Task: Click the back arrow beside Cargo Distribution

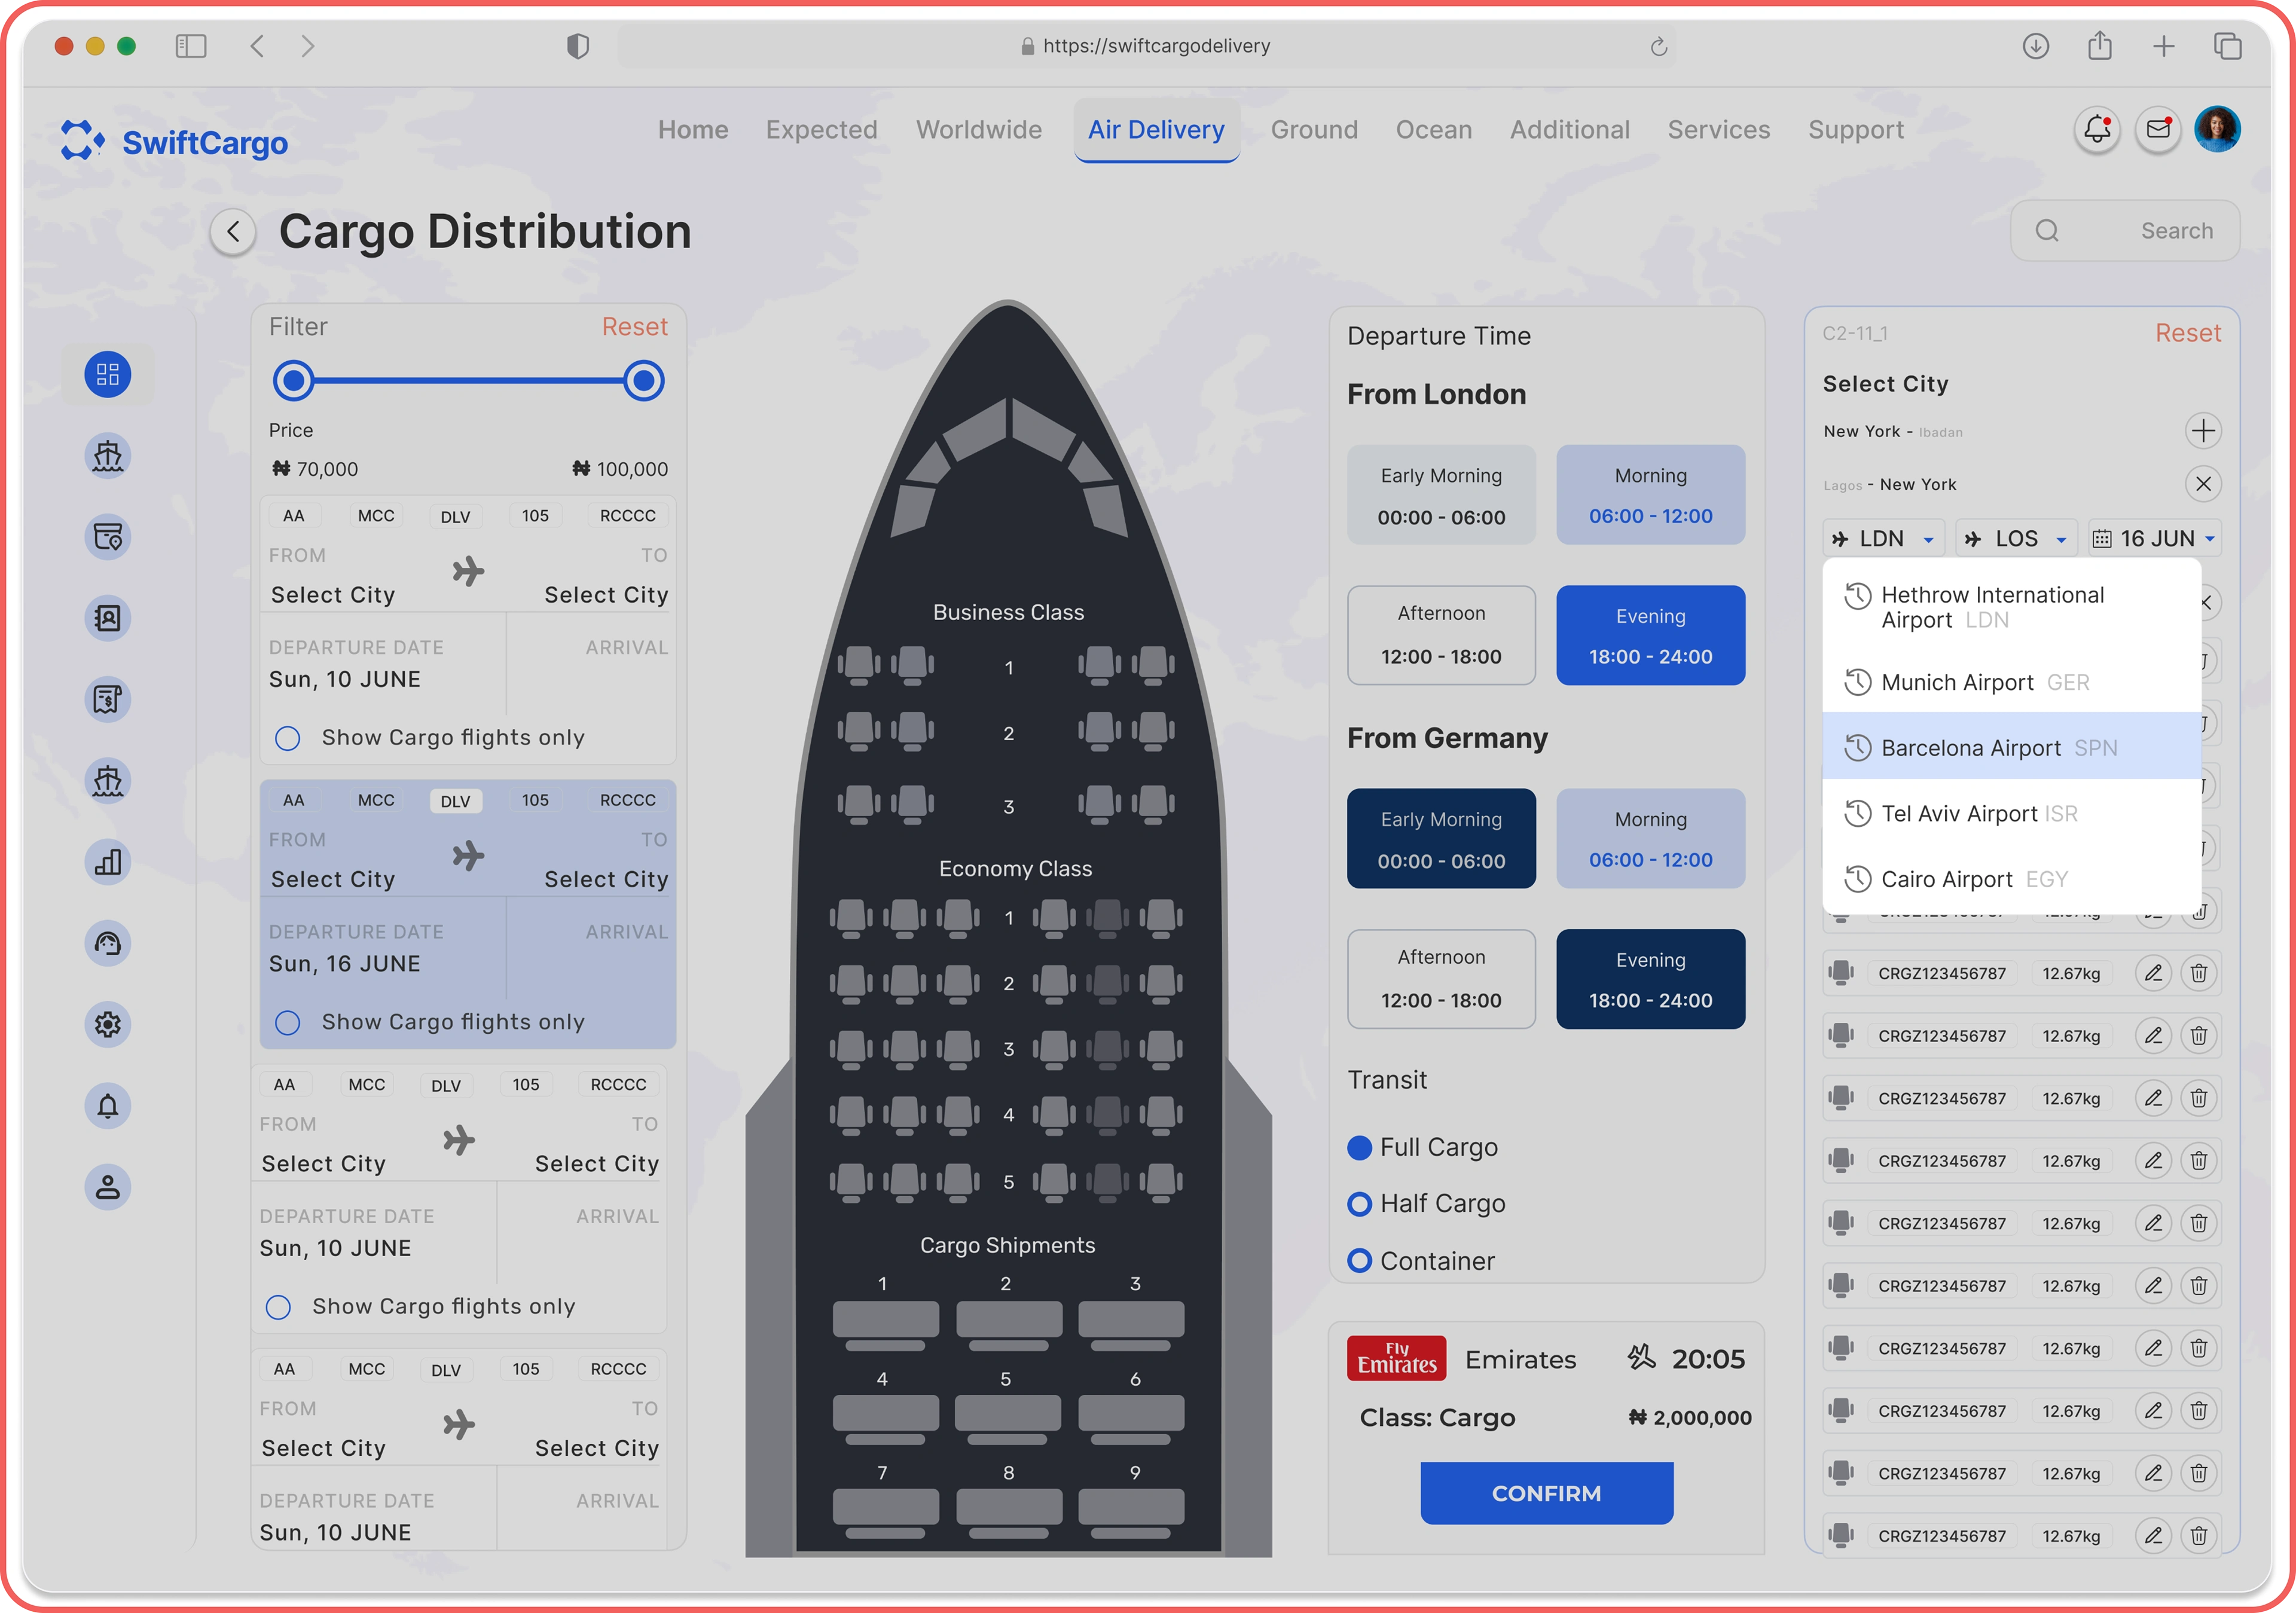Action: [233, 232]
